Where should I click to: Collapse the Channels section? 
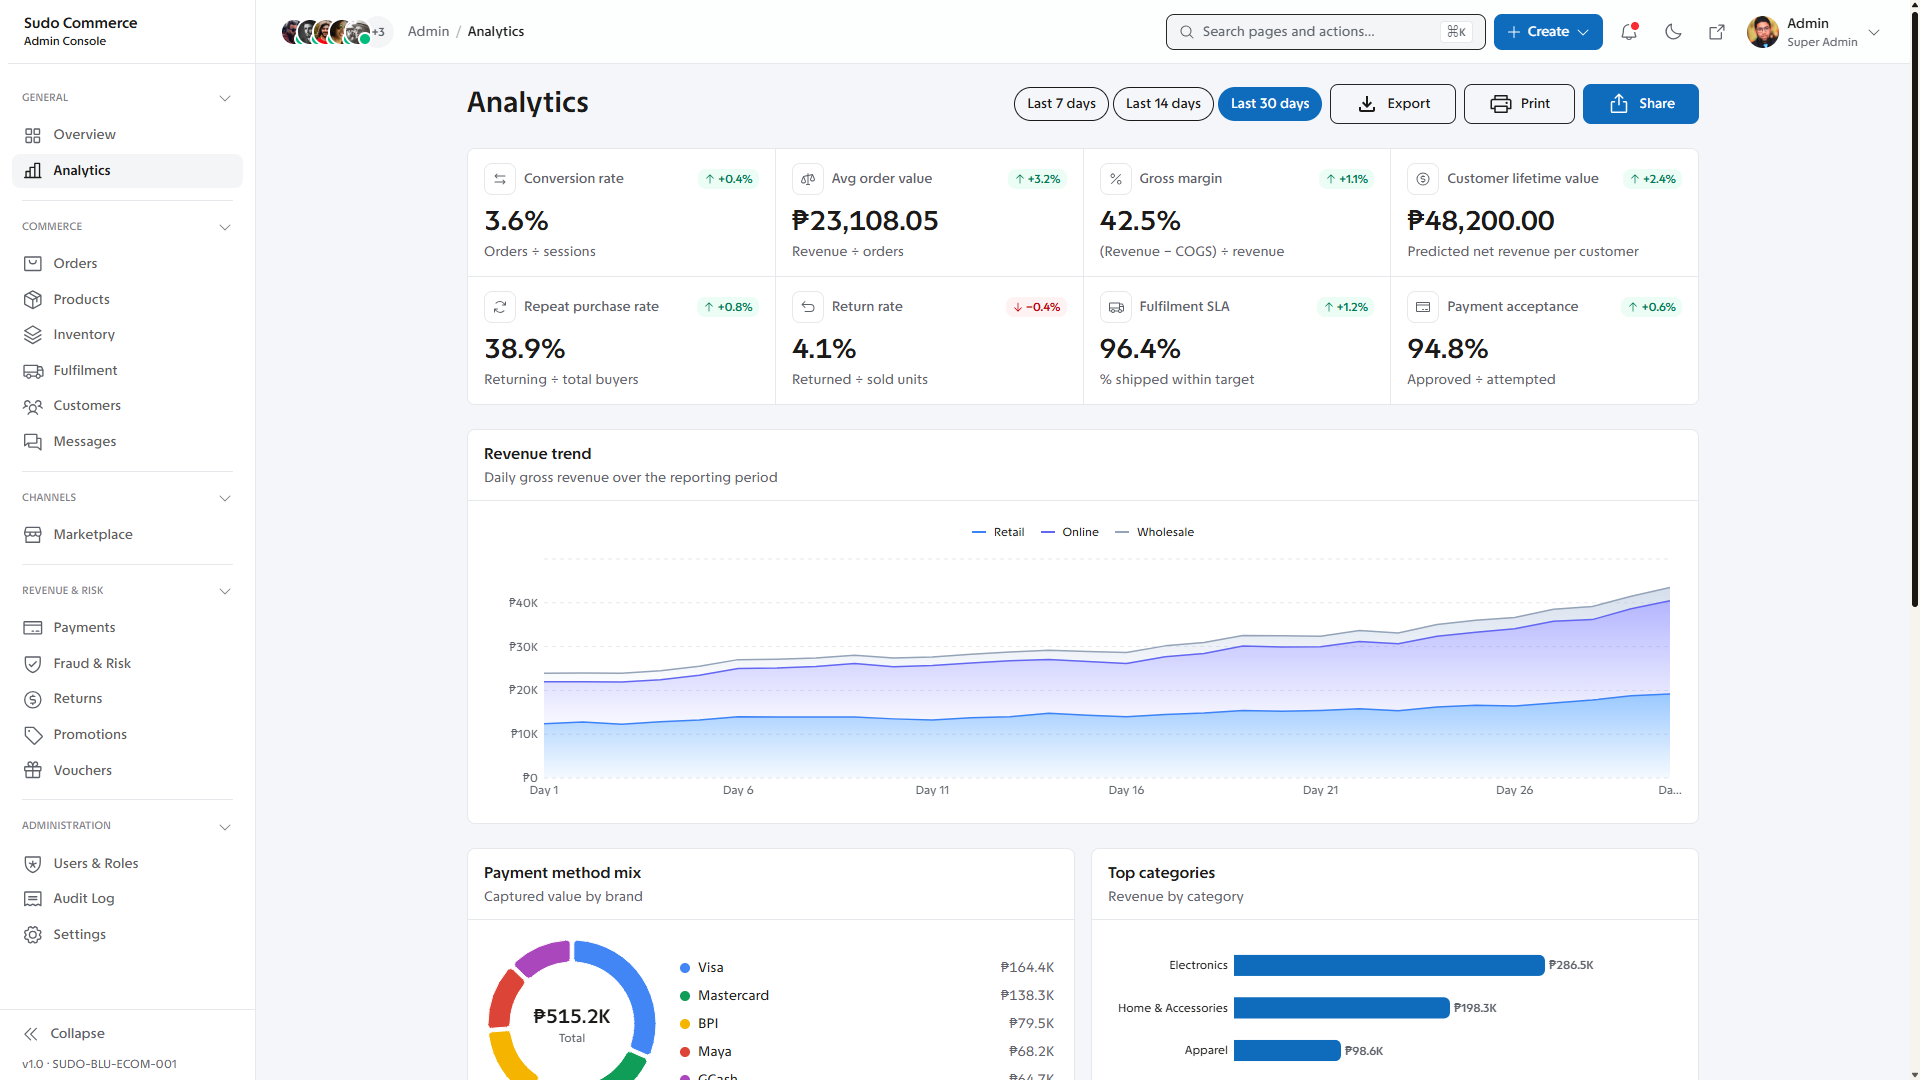225,498
